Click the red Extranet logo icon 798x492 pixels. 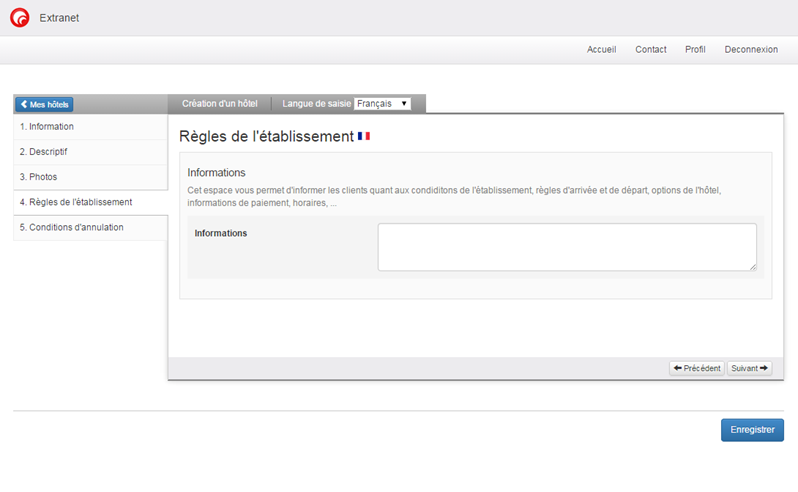click(19, 18)
